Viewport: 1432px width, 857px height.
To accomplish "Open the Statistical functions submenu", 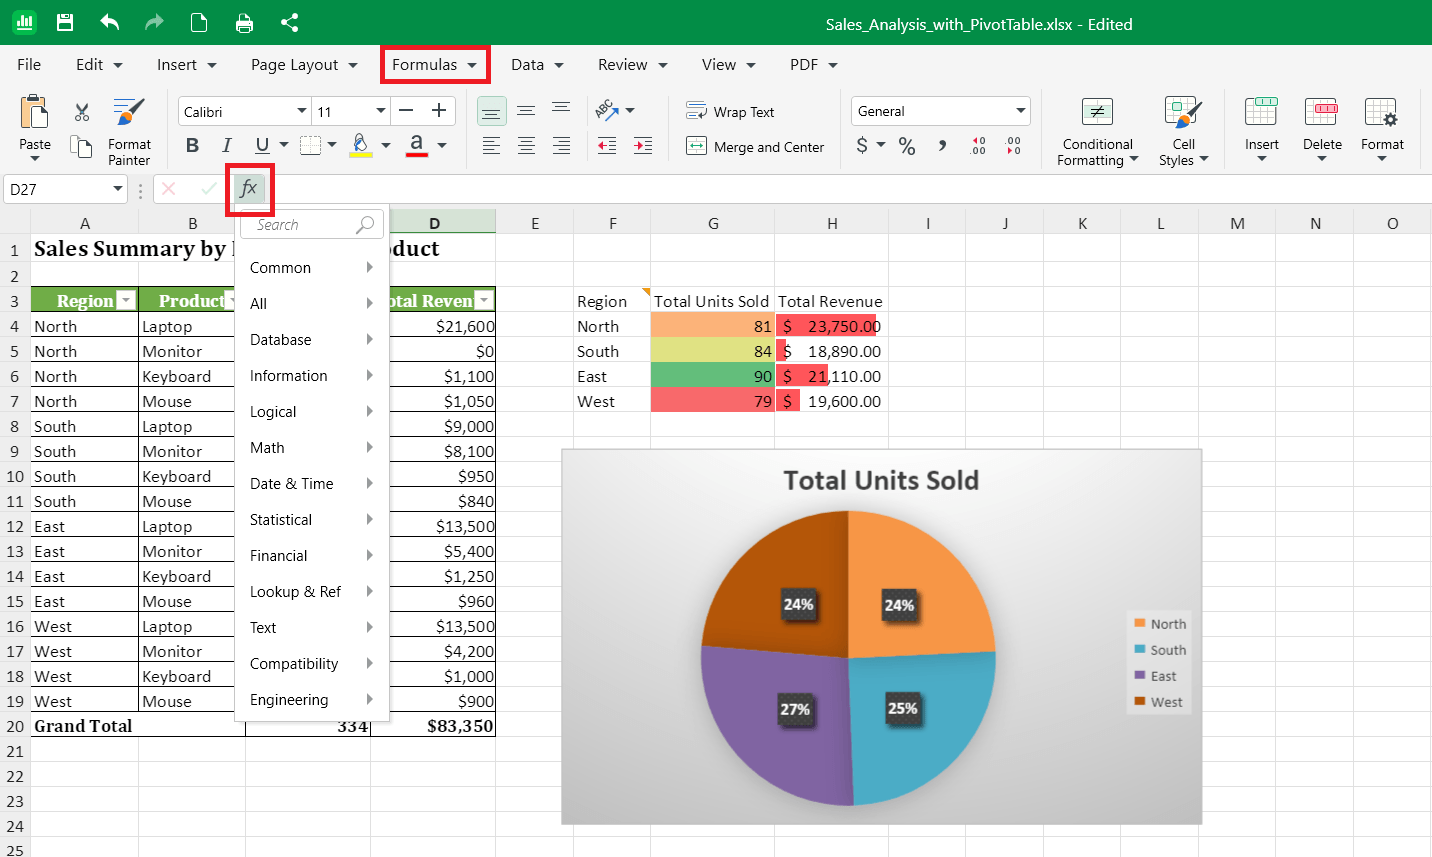I will tap(312, 519).
